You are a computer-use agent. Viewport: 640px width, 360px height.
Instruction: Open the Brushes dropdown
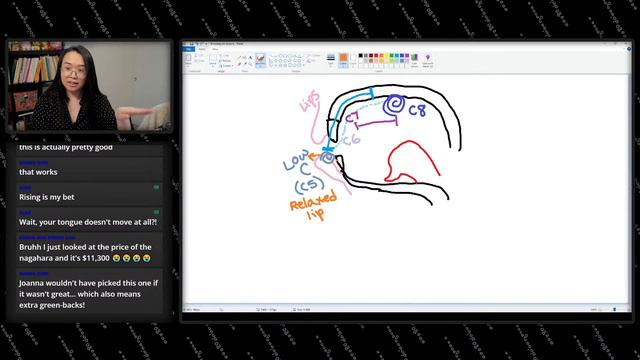[260, 60]
